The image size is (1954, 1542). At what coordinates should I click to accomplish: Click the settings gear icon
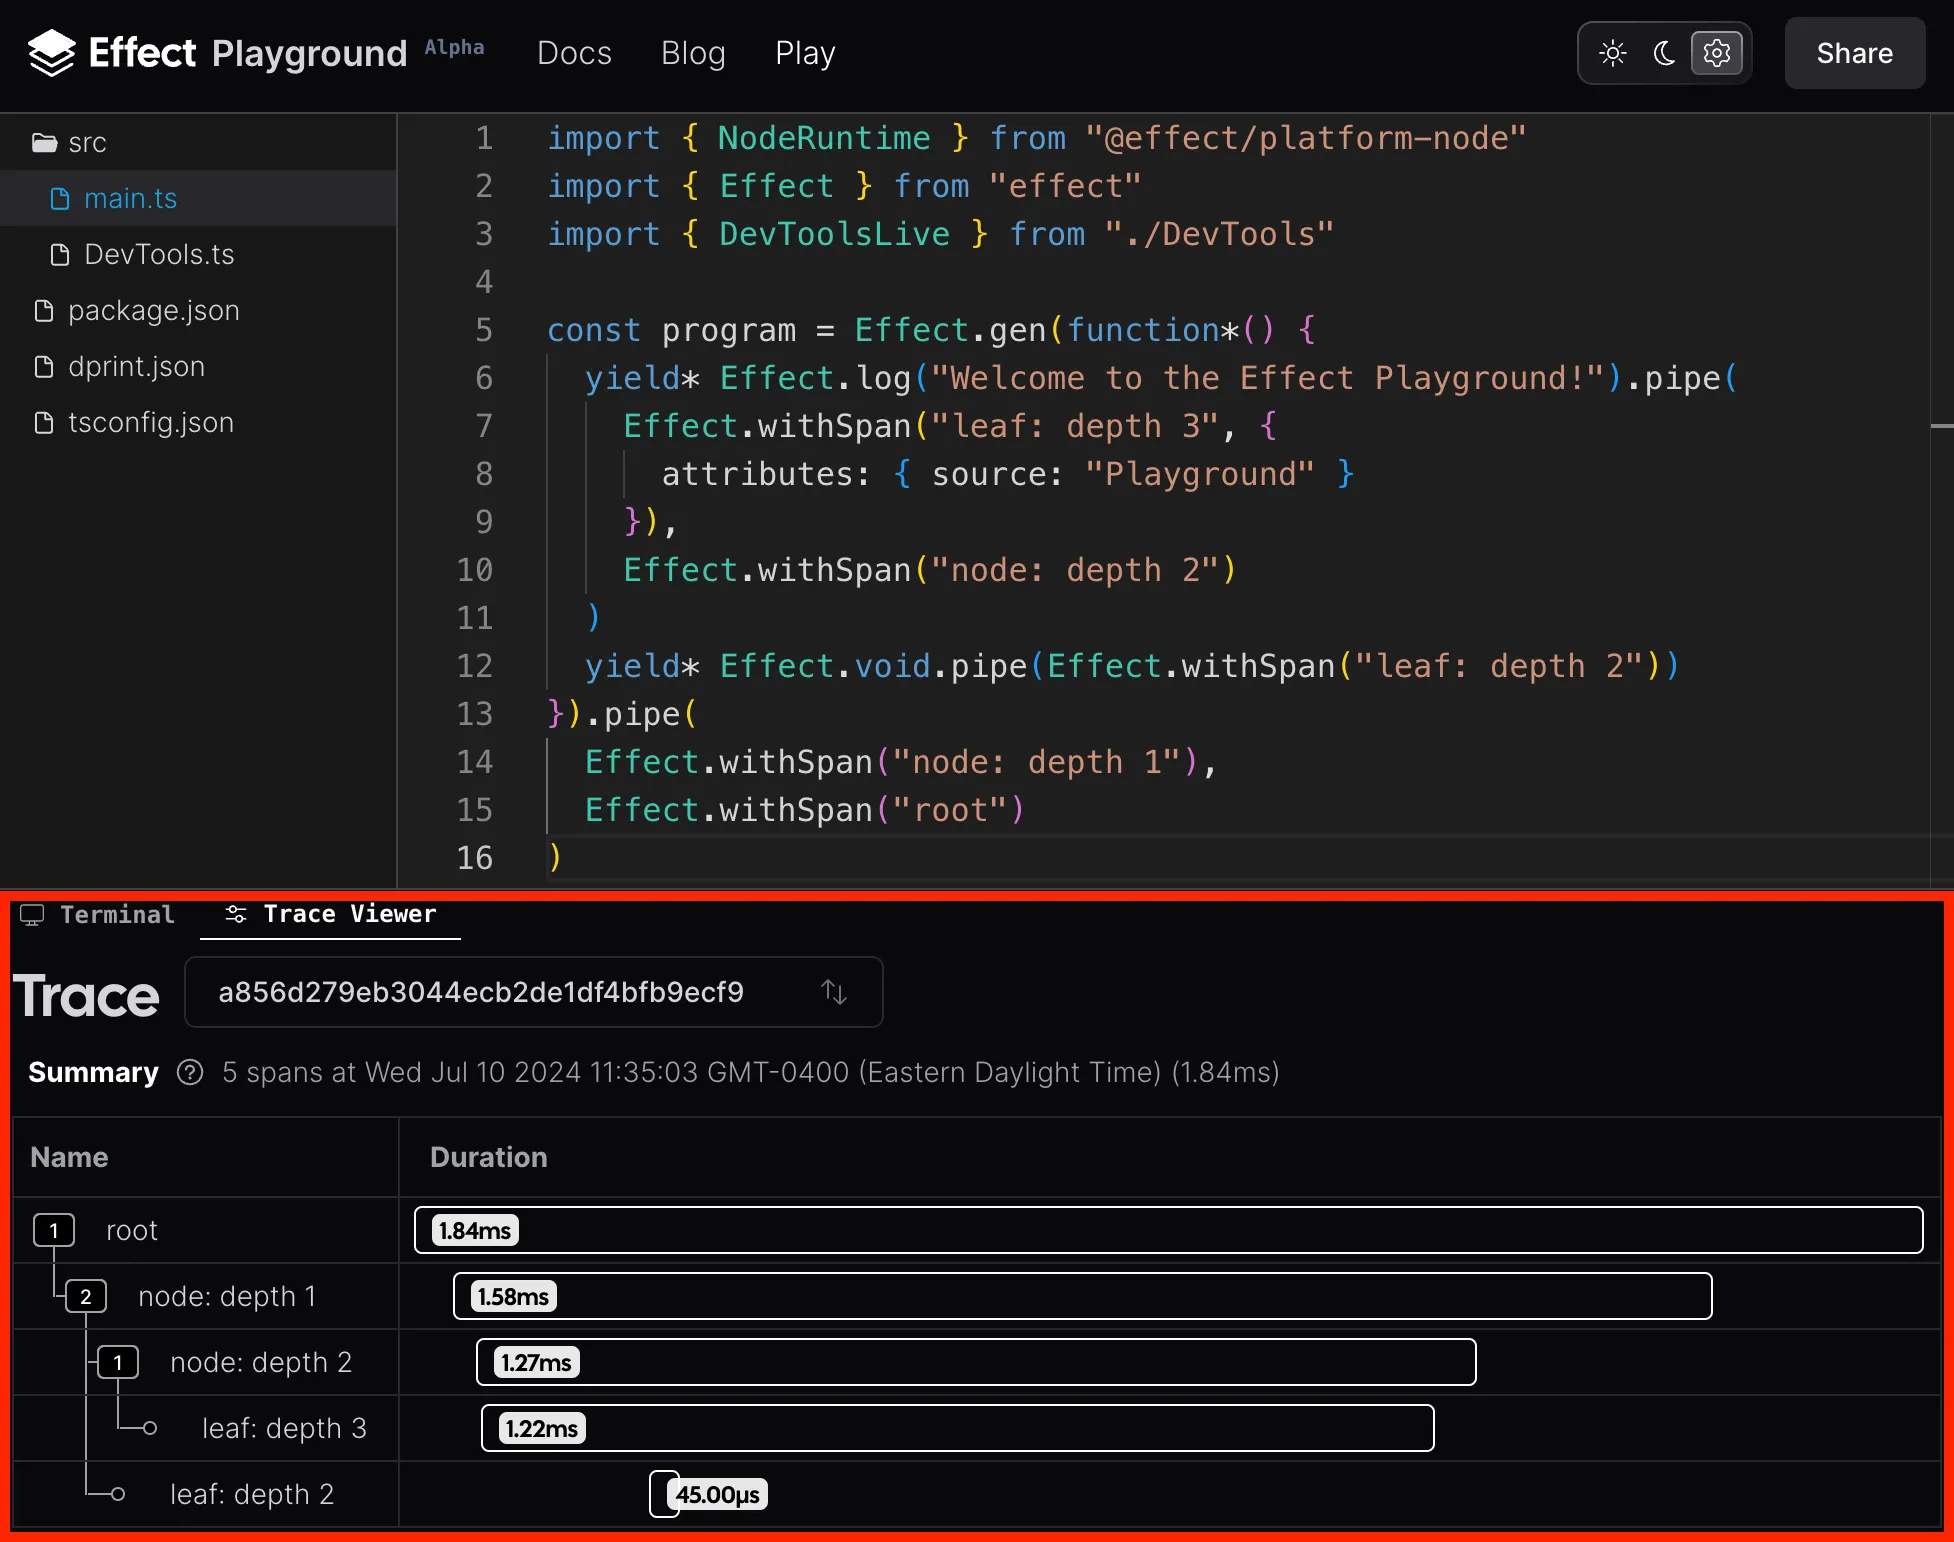coord(1716,52)
